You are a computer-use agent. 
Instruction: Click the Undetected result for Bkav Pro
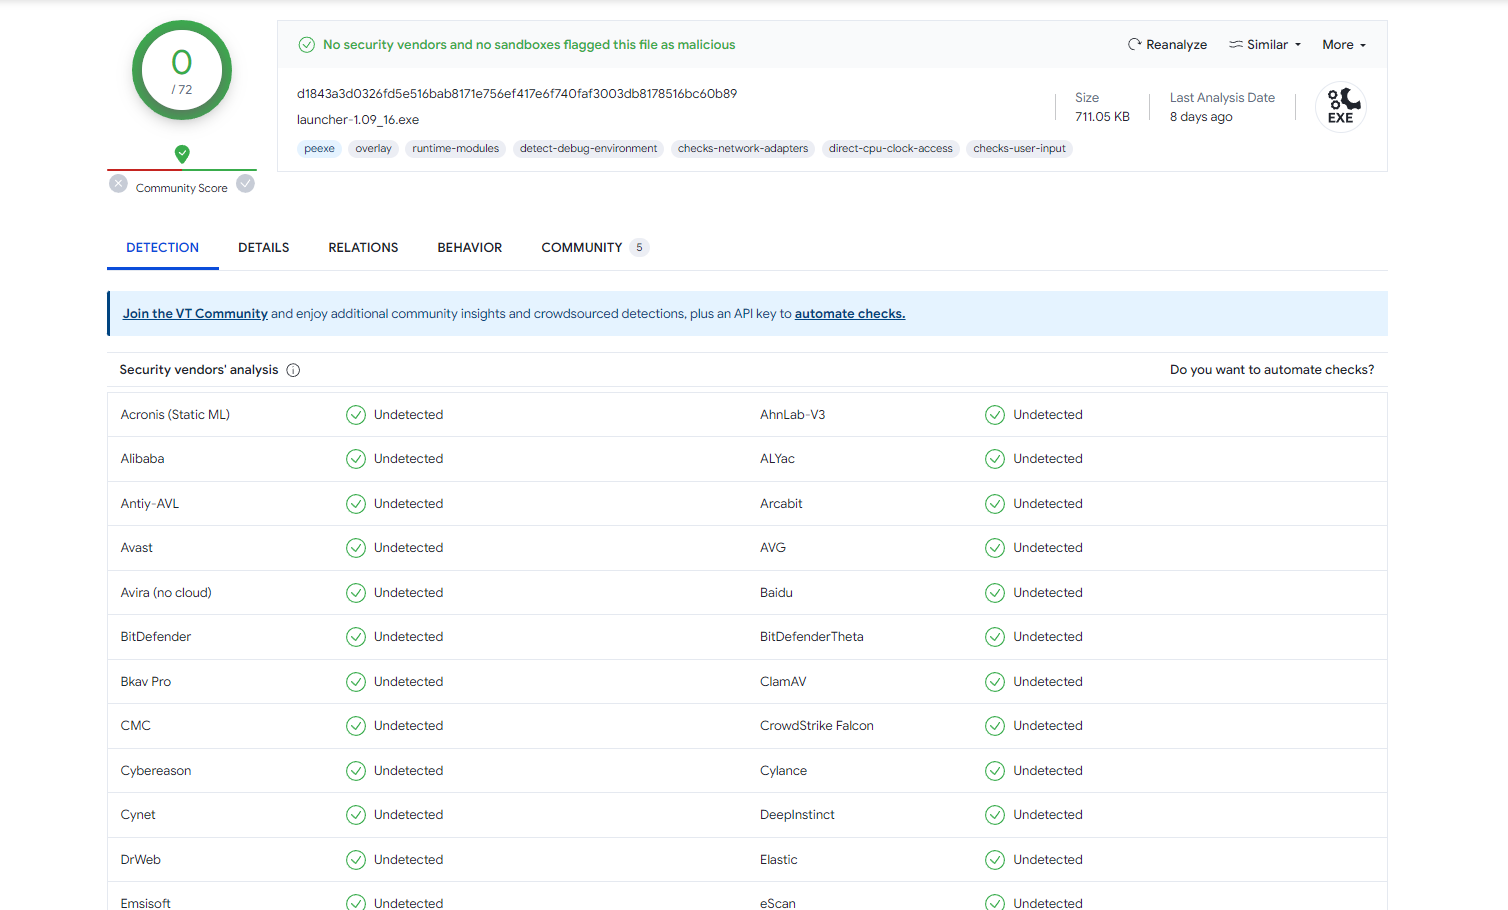[x=409, y=682]
